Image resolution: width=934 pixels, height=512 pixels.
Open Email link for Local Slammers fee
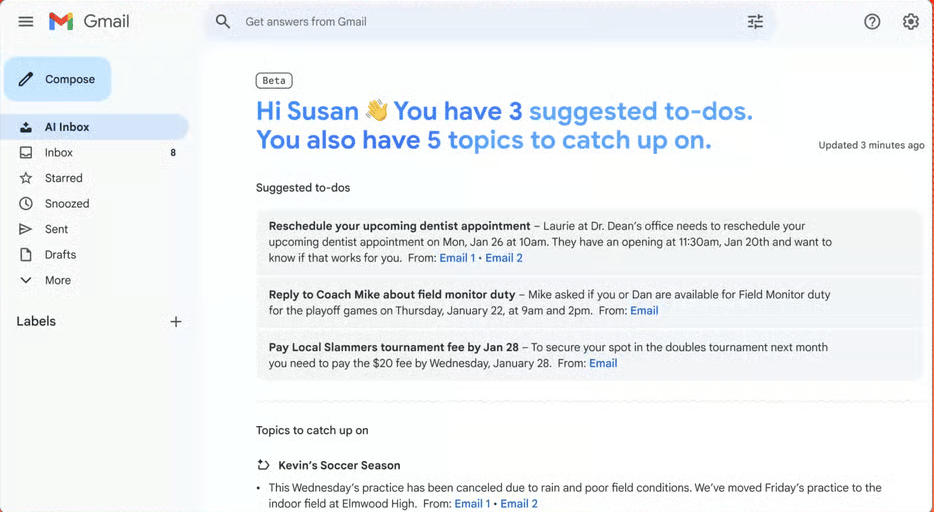[603, 363]
